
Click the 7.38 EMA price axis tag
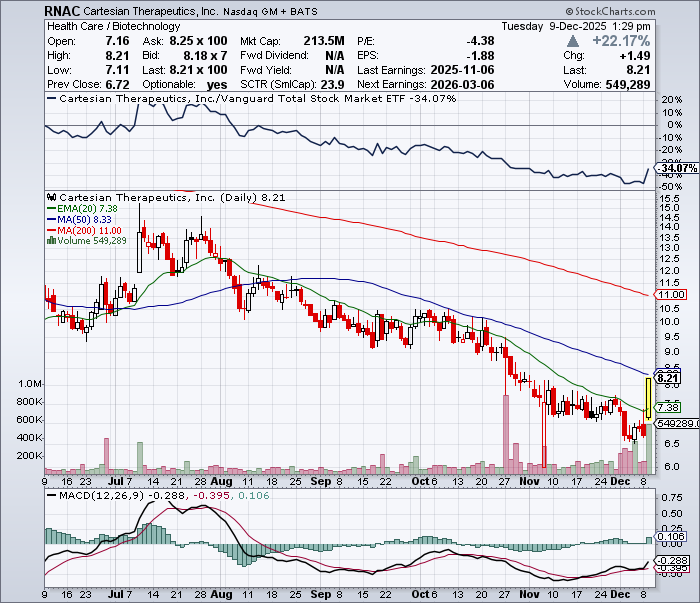(x=668, y=407)
